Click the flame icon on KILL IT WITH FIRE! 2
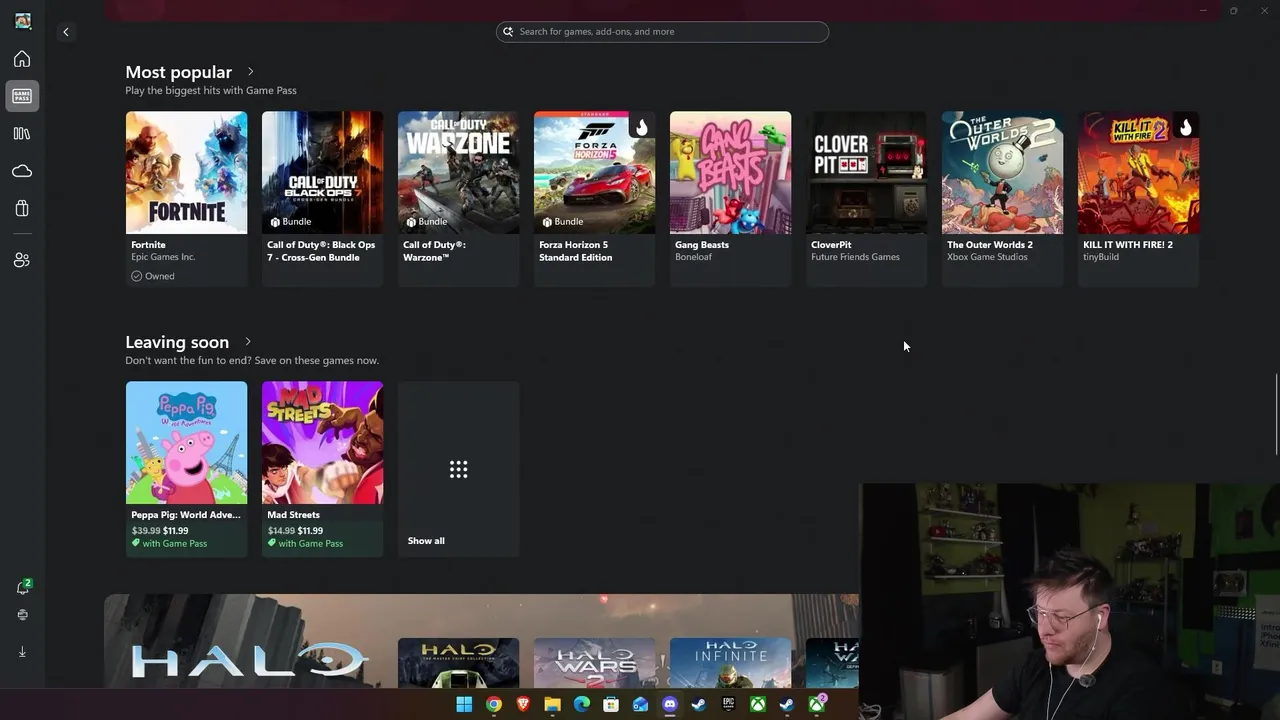The height and width of the screenshot is (720, 1280). click(1185, 126)
